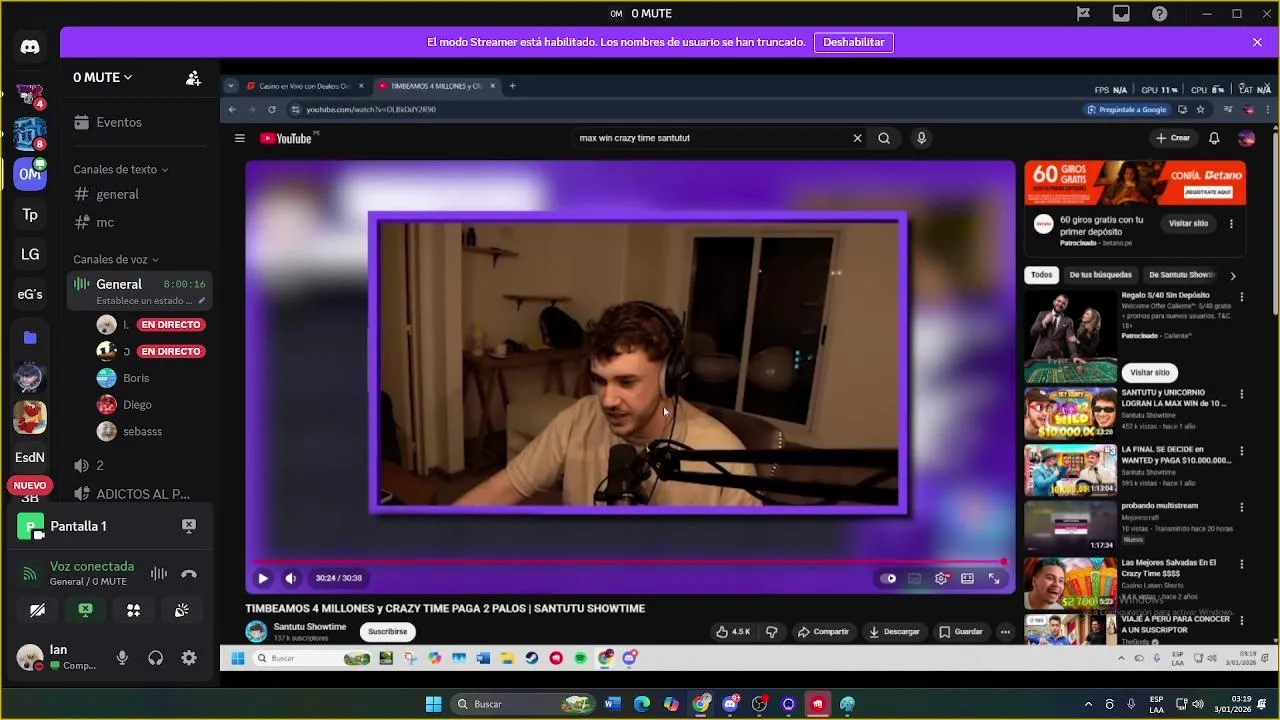Toggle YouTube autoplay switch in shared screen
Image resolution: width=1280 pixels, height=720 pixels.
pyautogui.click(x=888, y=578)
